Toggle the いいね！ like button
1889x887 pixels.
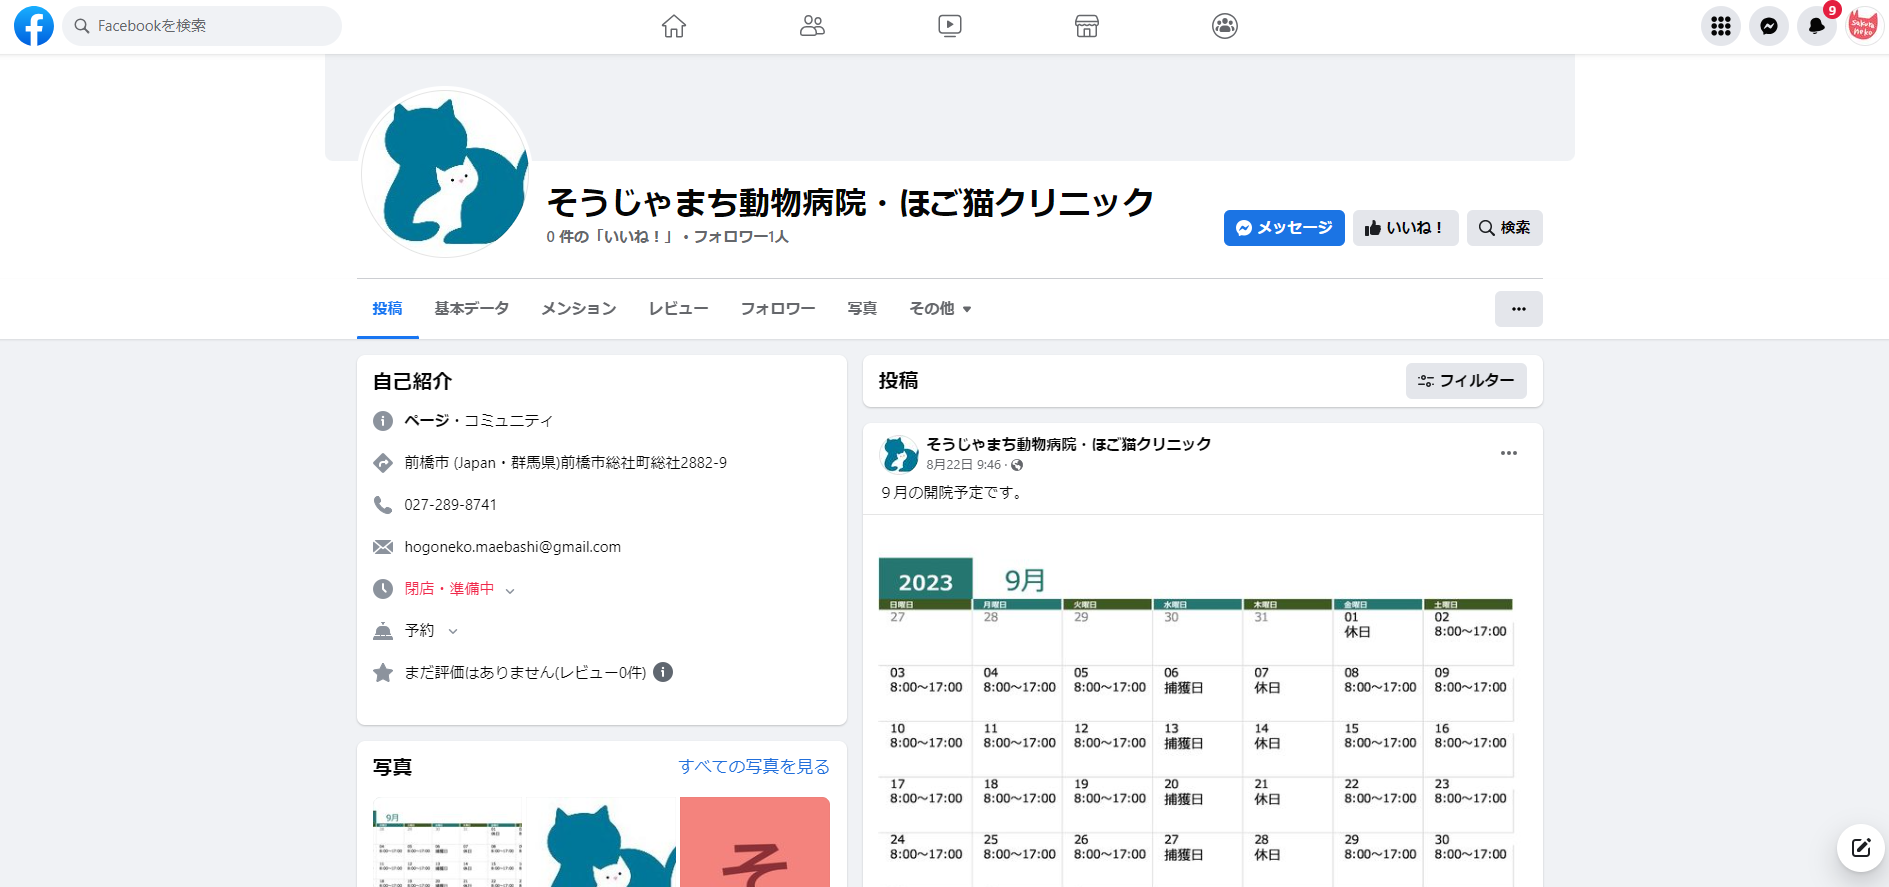(x=1405, y=228)
